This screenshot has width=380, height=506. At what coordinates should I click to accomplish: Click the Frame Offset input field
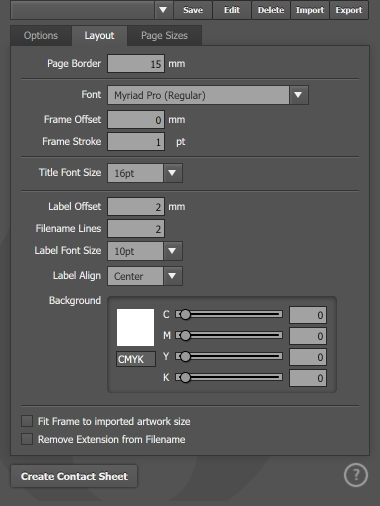(136, 120)
